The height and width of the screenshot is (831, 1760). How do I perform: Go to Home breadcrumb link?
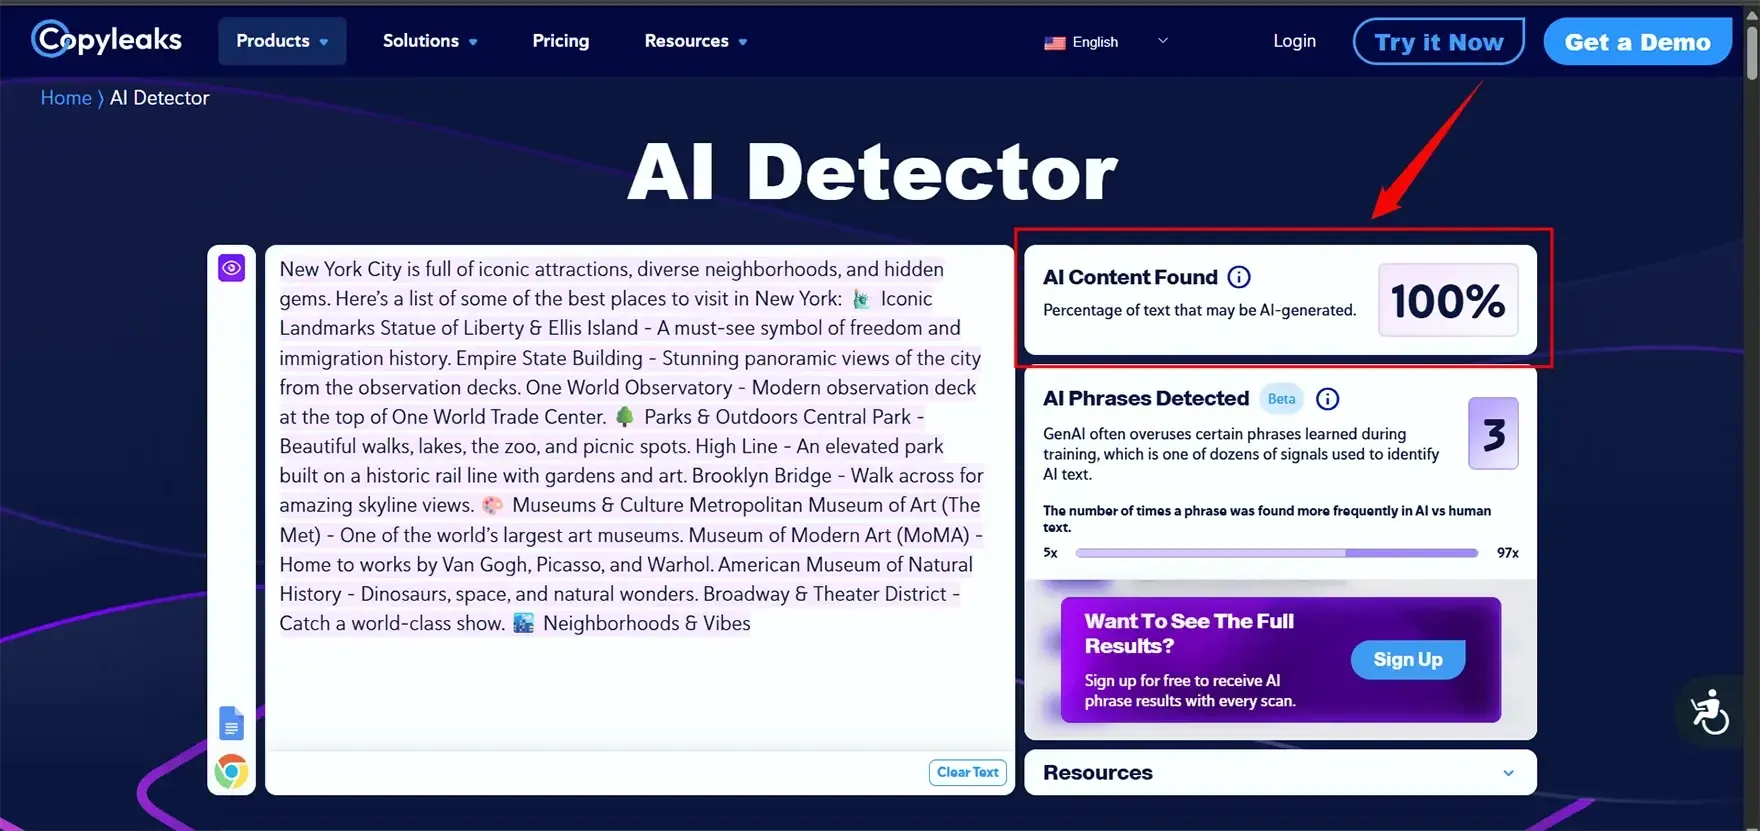click(x=66, y=98)
